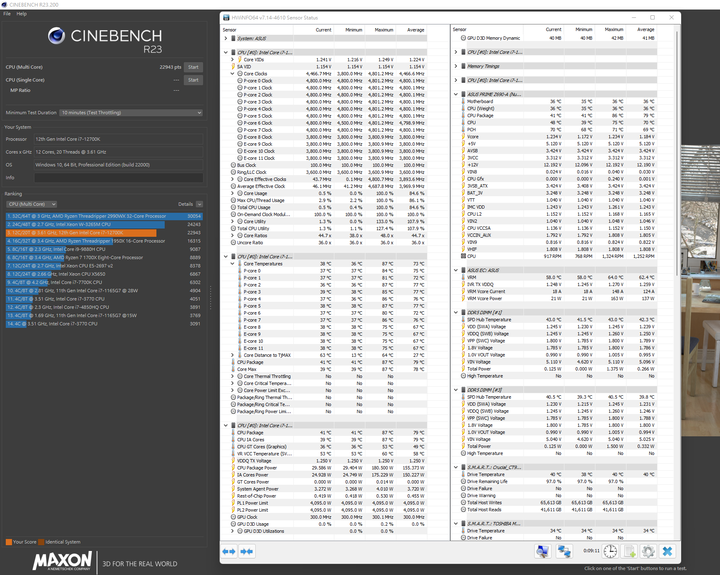Click the log file with plus icon
This screenshot has height=575, width=720.
[629, 551]
